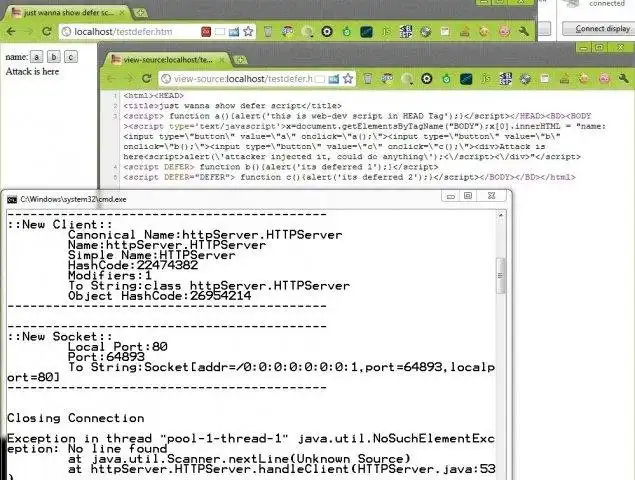Open the wrench menu in the view-source window
This screenshot has width=635, height=480.
[624, 79]
